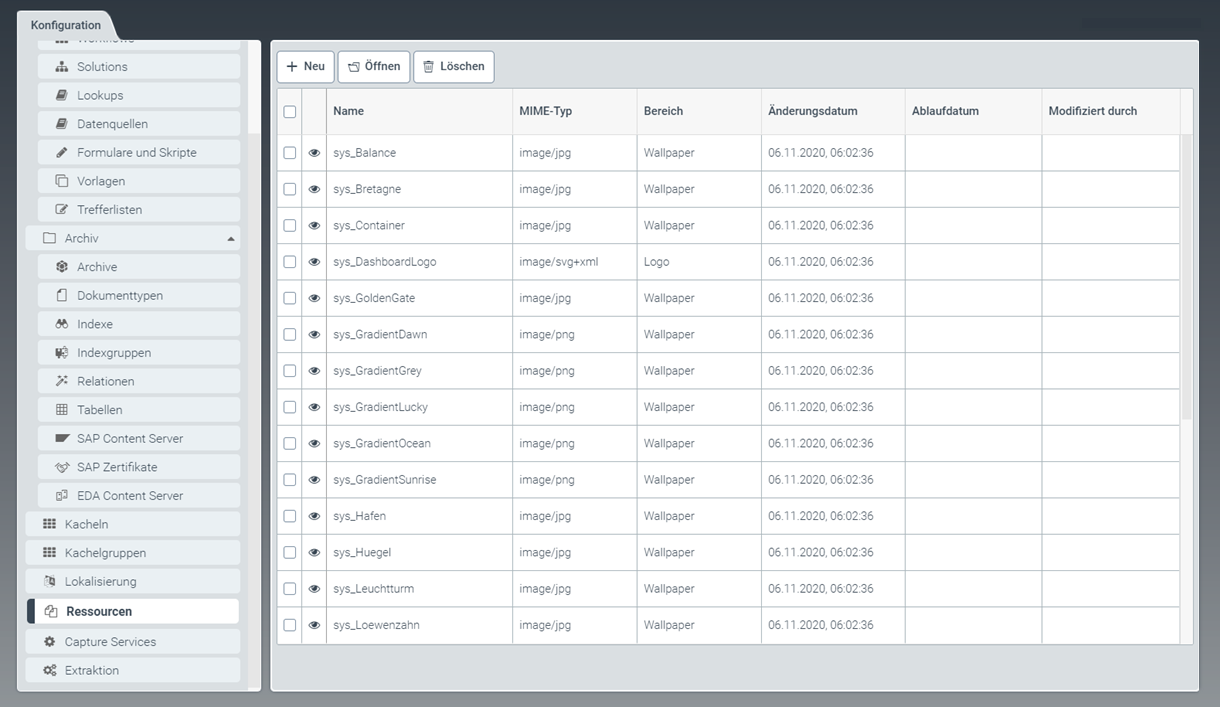This screenshot has height=707, width=1220.
Task: Check the sys_Balance row checkbox
Action: (x=290, y=153)
